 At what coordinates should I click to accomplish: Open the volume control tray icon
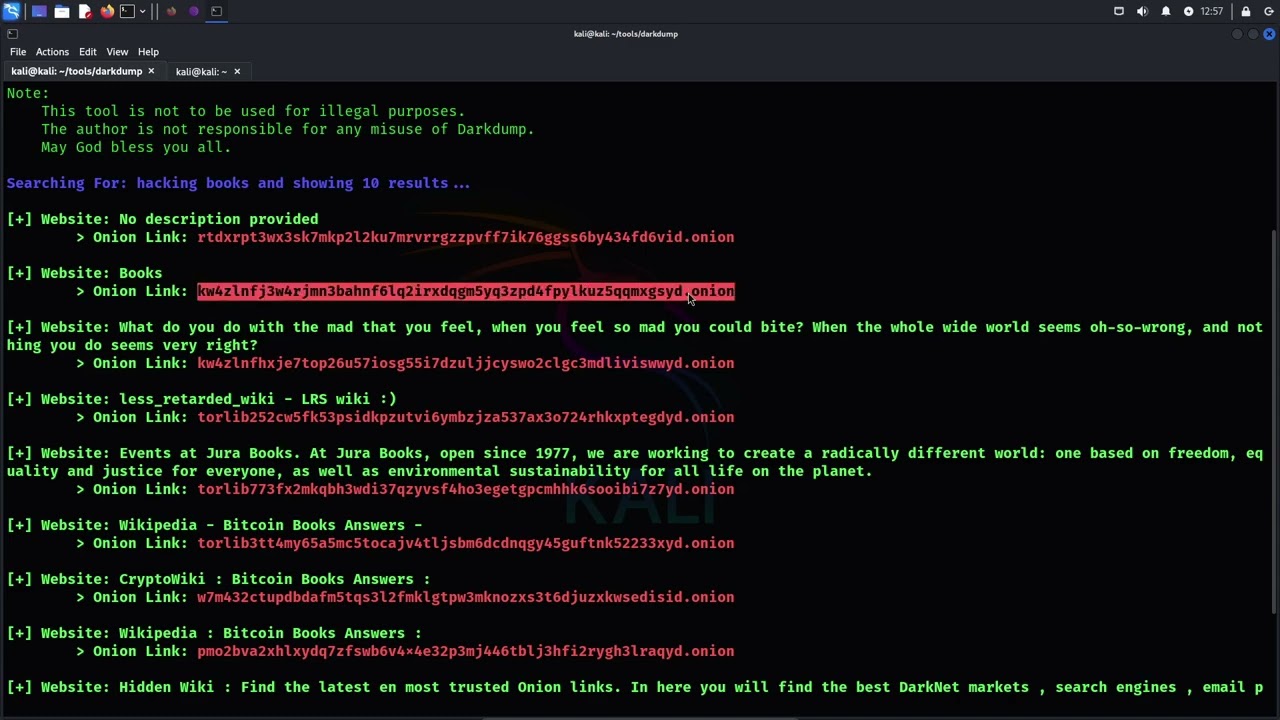(1142, 11)
